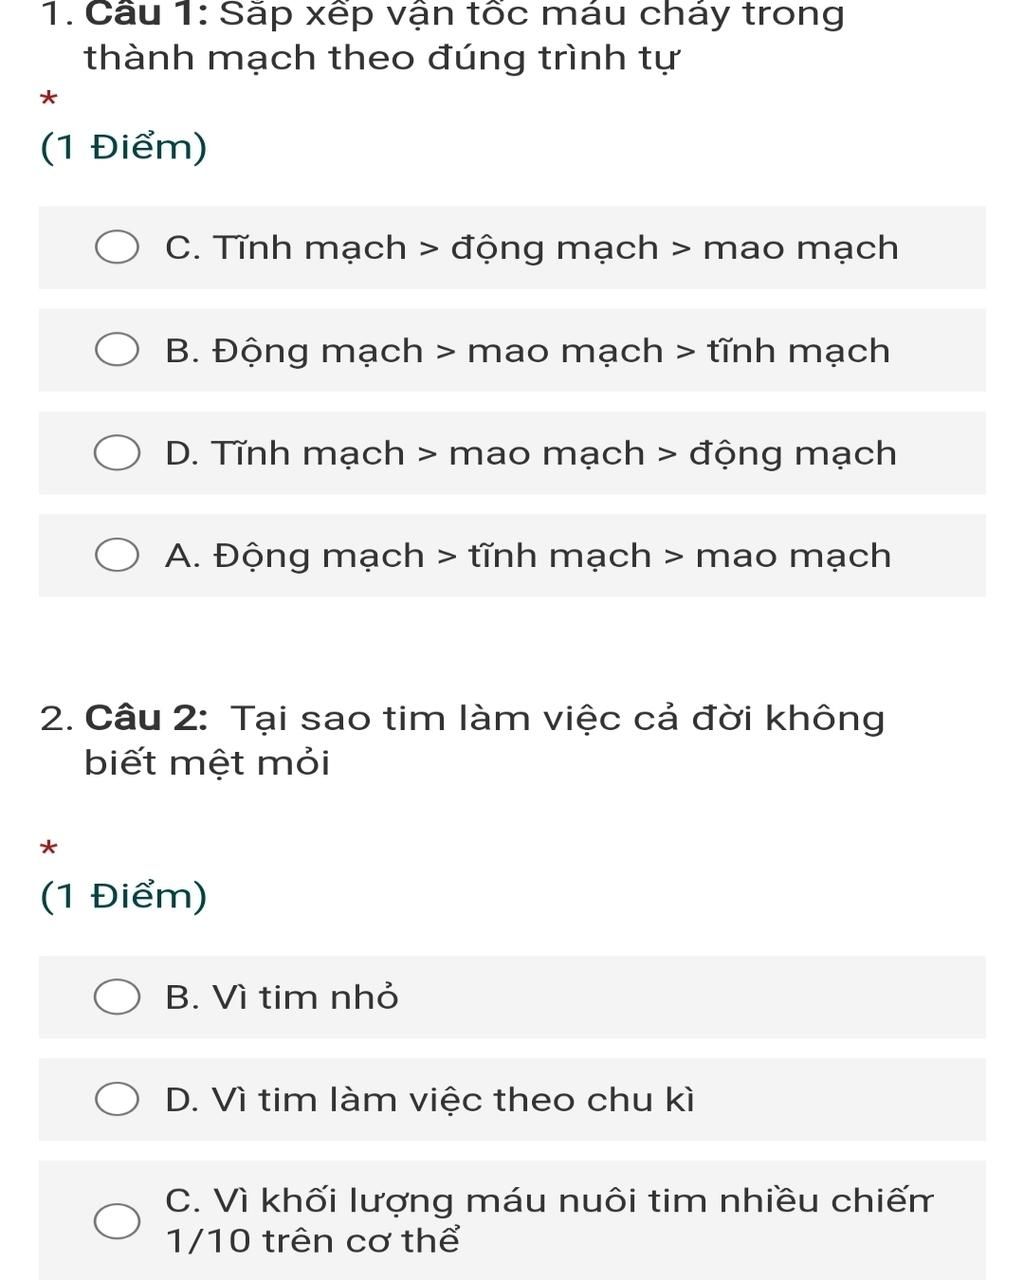Select radio button for 'Vì tim nhỏ'
Screen dimensions: 1024x1280
click(117, 997)
